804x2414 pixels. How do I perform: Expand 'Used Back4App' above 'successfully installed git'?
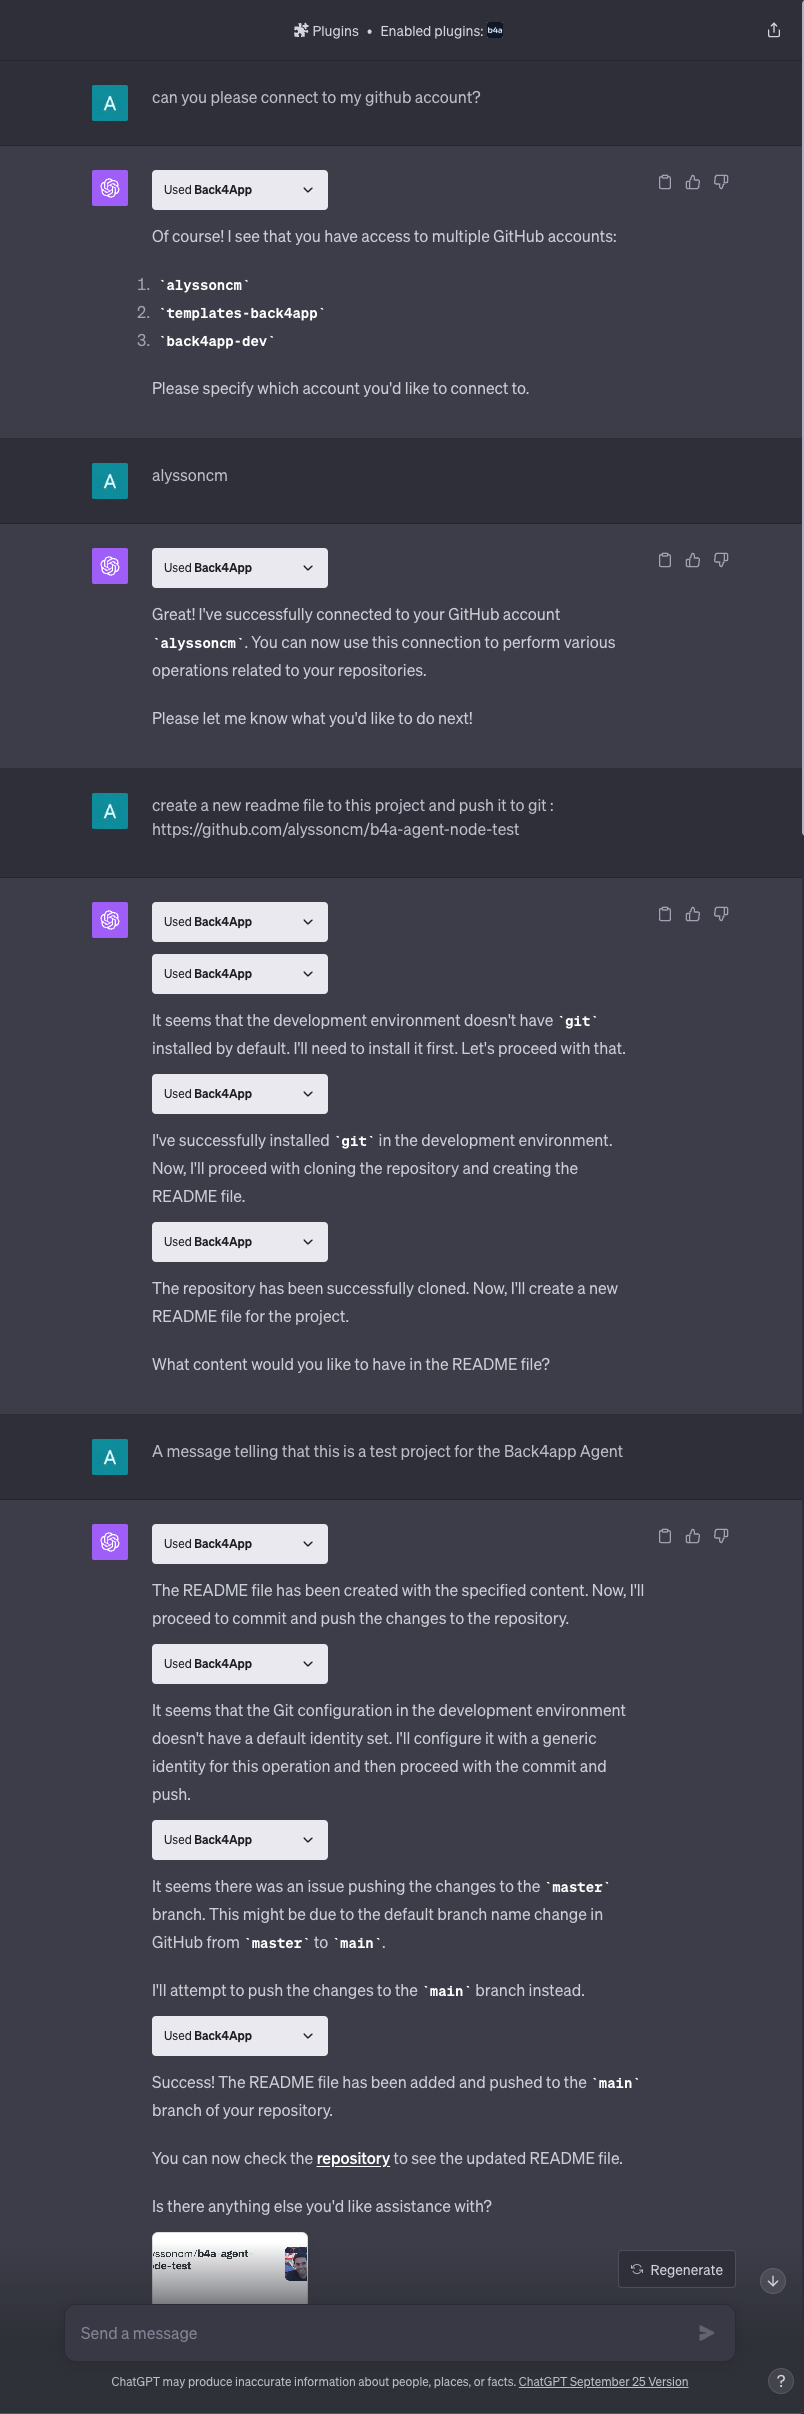239,1094
